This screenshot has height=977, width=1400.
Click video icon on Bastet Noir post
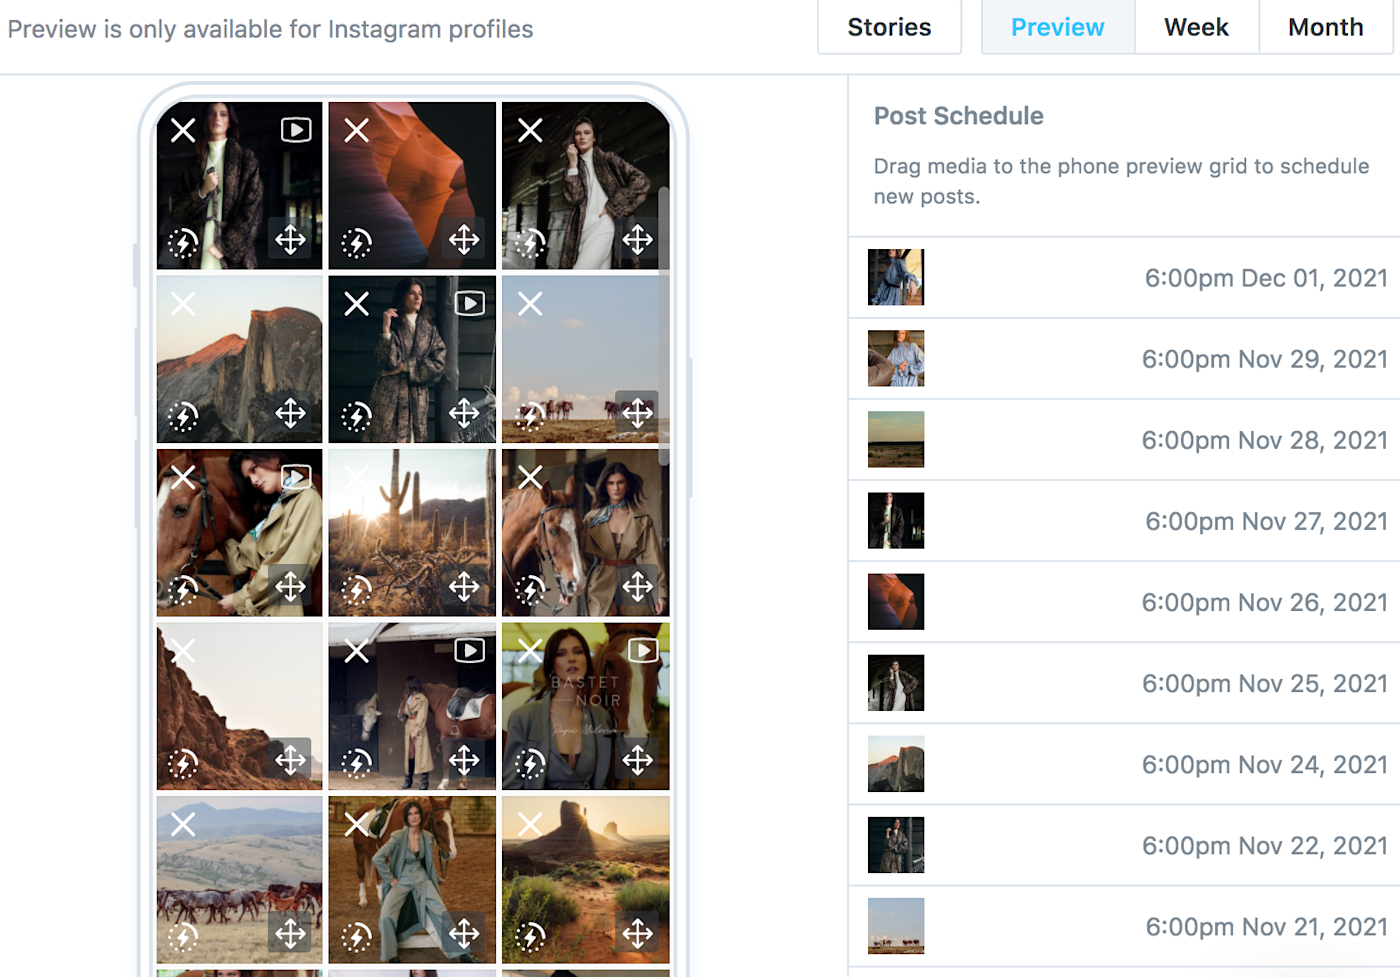click(643, 651)
